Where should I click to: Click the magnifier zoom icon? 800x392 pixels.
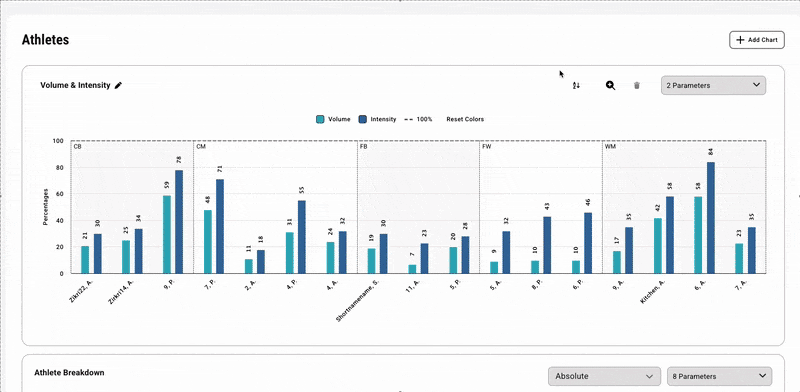[610, 86]
